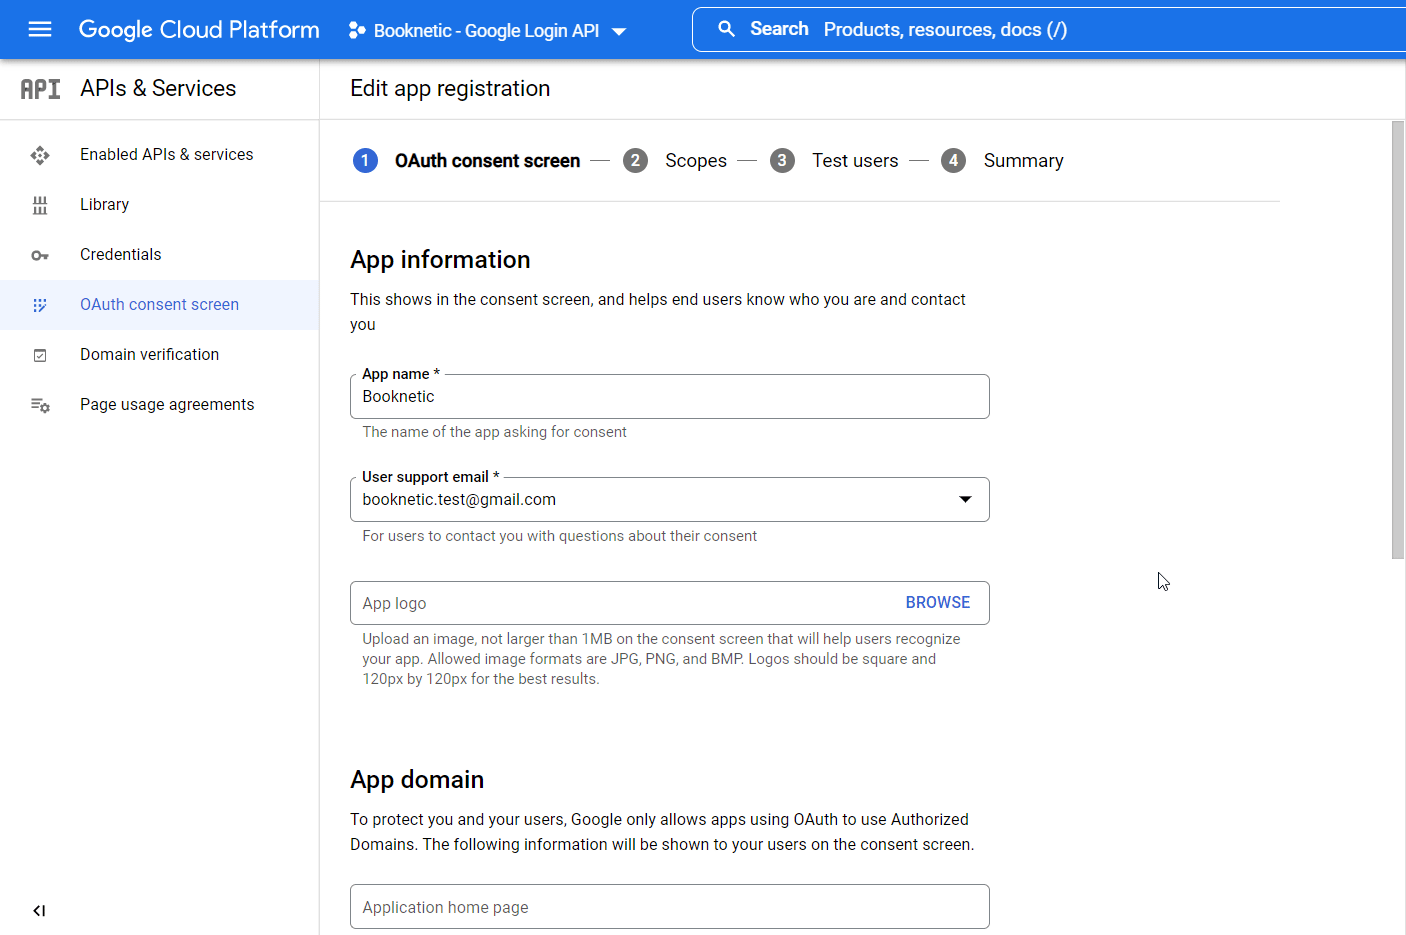Click BROWSE to upload an app logo
1406x935 pixels.
937,602
